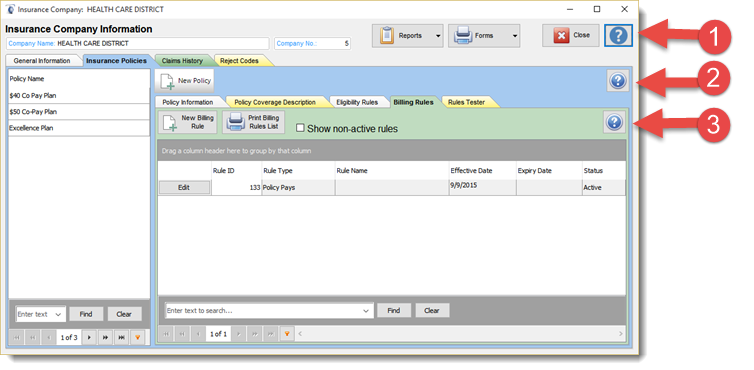Viewport: 754px width, 370px height.
Task: Go to previous record in policy list pager
Action: 49,338
